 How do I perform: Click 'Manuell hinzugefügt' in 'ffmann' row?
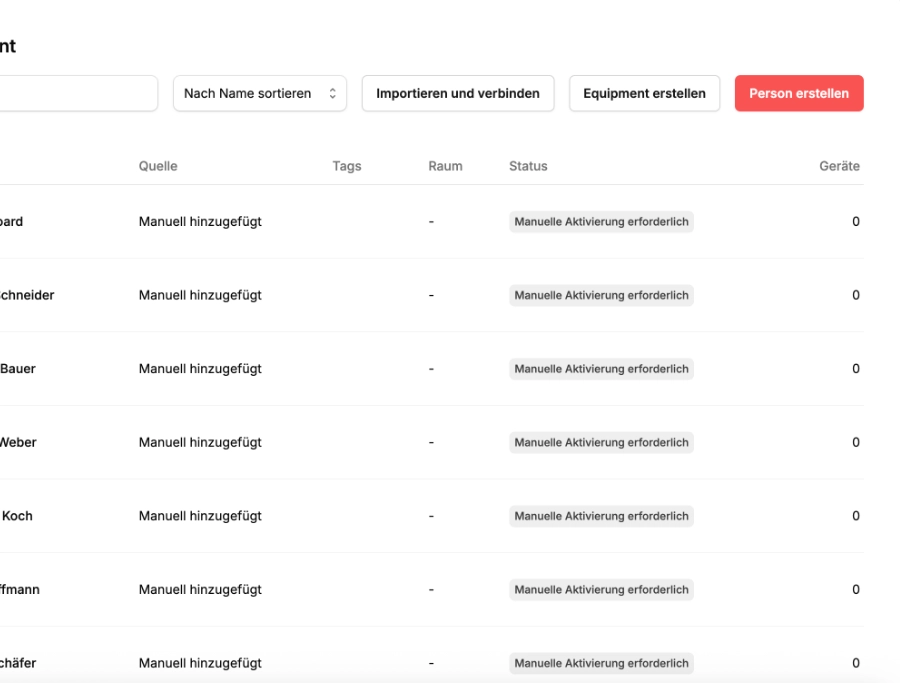[200, 590]
